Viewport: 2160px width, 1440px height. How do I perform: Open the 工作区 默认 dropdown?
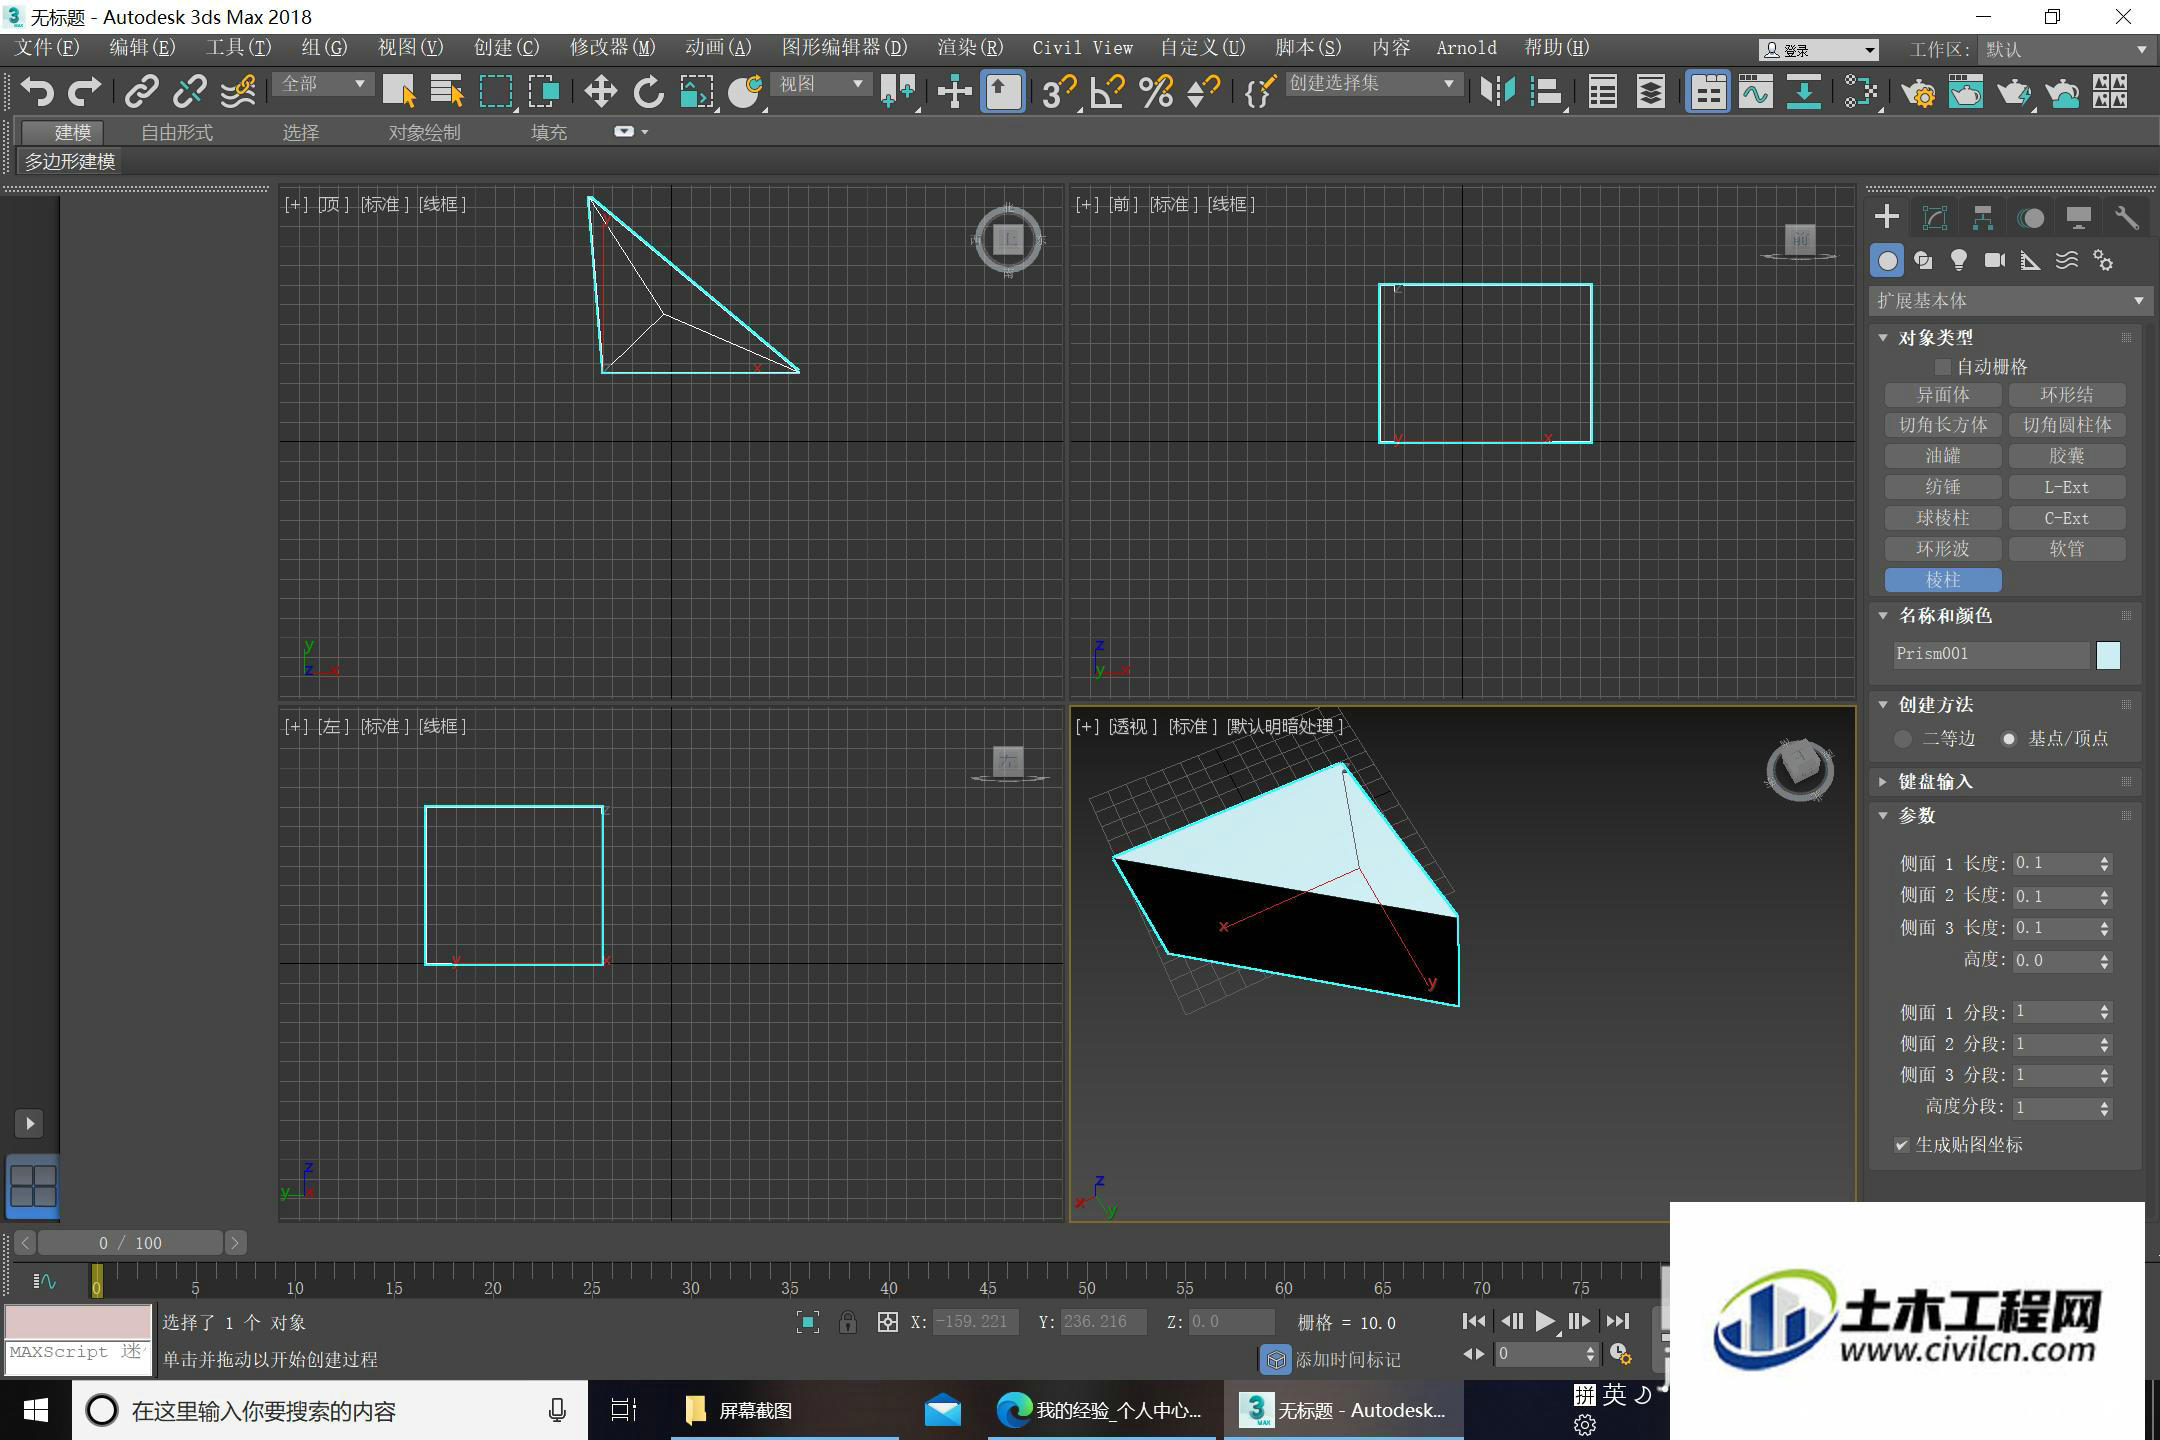point(2065,50)
